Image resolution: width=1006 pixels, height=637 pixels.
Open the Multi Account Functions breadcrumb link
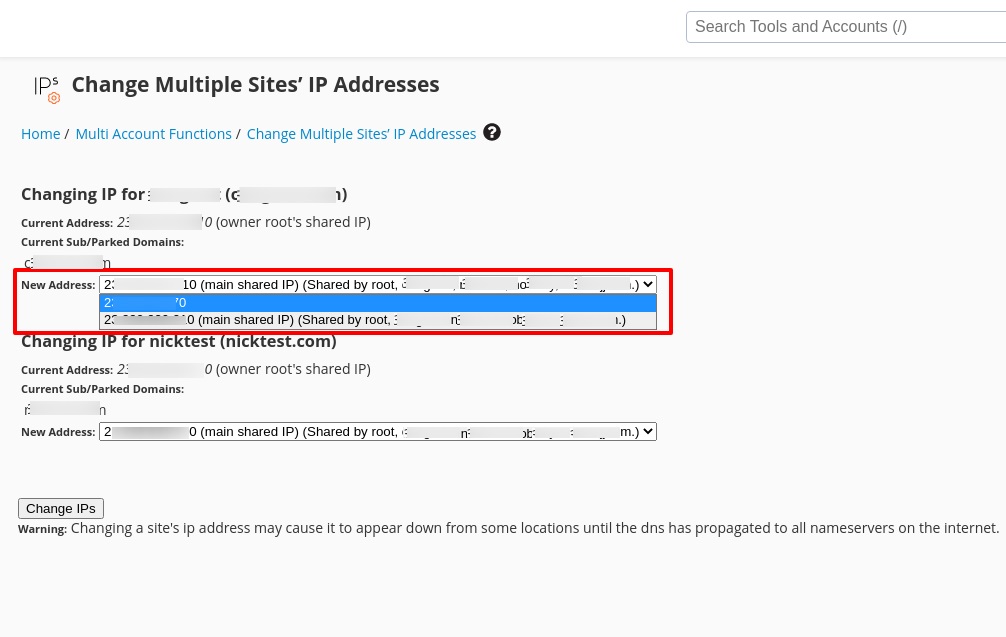154,134
